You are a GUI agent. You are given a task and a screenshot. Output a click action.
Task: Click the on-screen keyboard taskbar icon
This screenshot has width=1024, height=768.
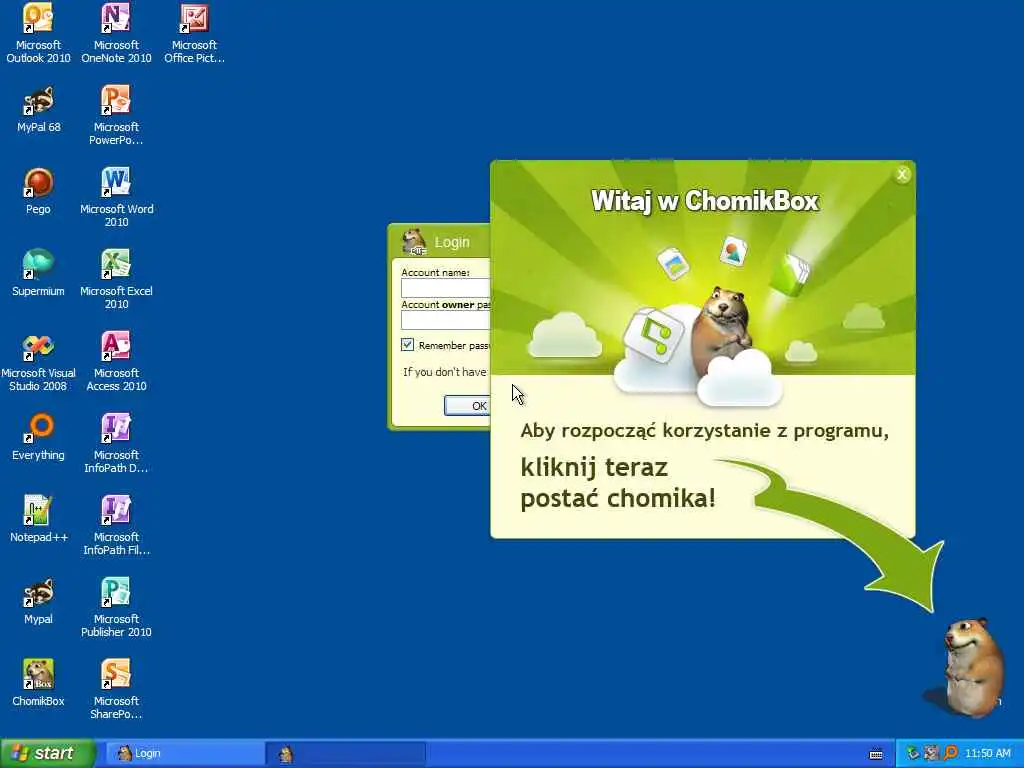(x=876, y=754)
